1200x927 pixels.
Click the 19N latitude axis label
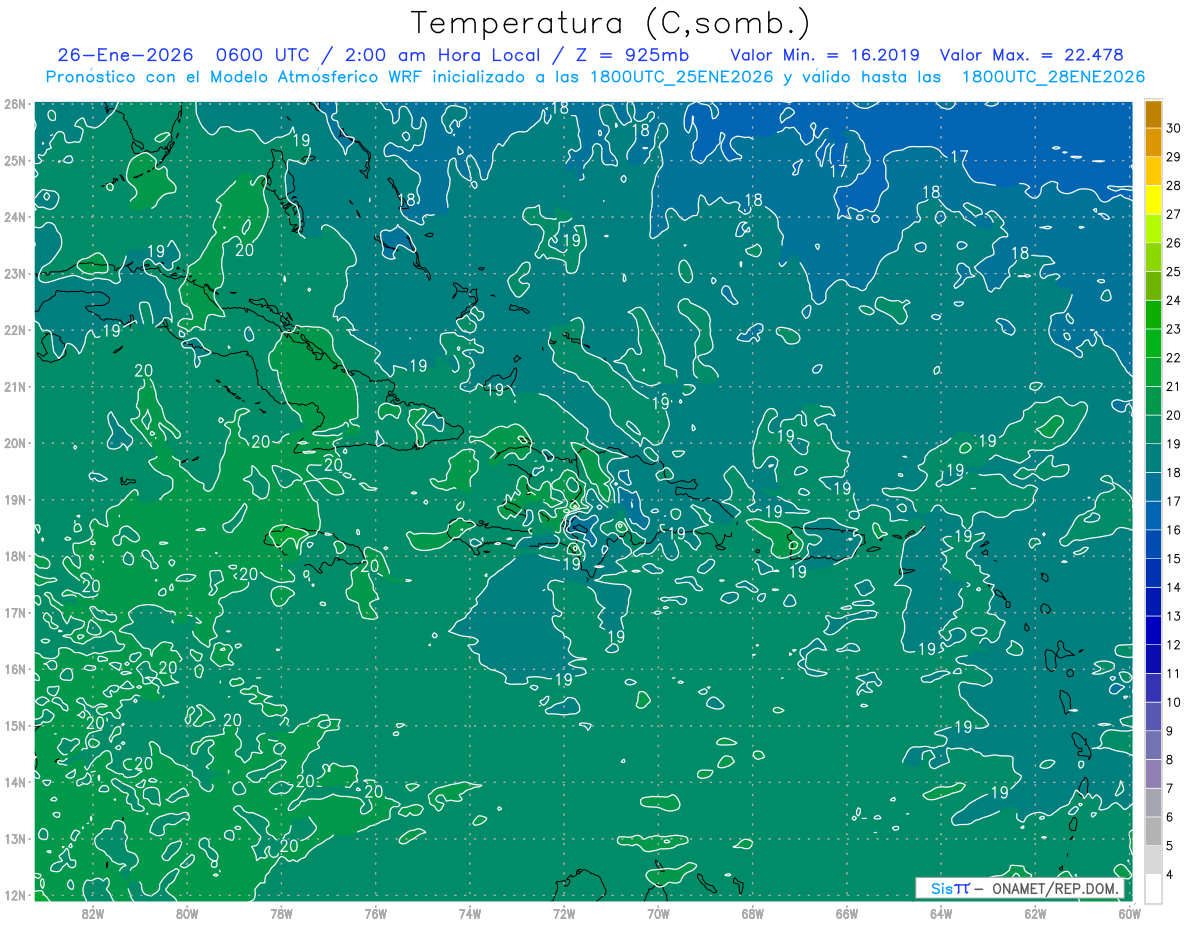14,499
